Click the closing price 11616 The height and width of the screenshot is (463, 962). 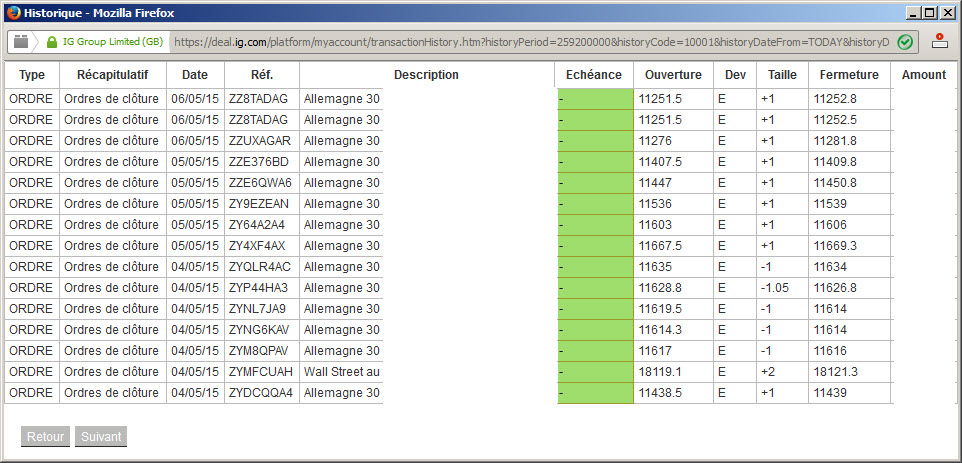point(830,351)
